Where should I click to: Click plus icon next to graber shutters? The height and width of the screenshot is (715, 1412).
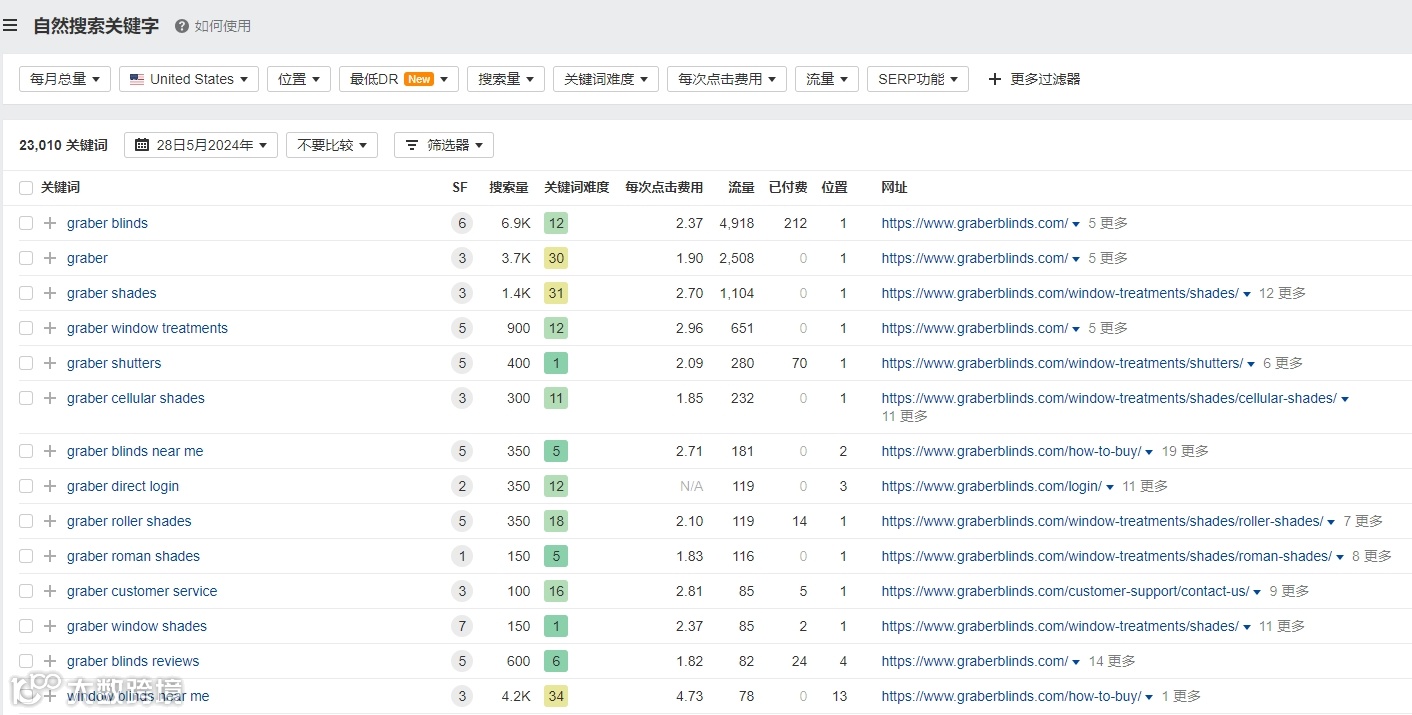tap(50, 363)
